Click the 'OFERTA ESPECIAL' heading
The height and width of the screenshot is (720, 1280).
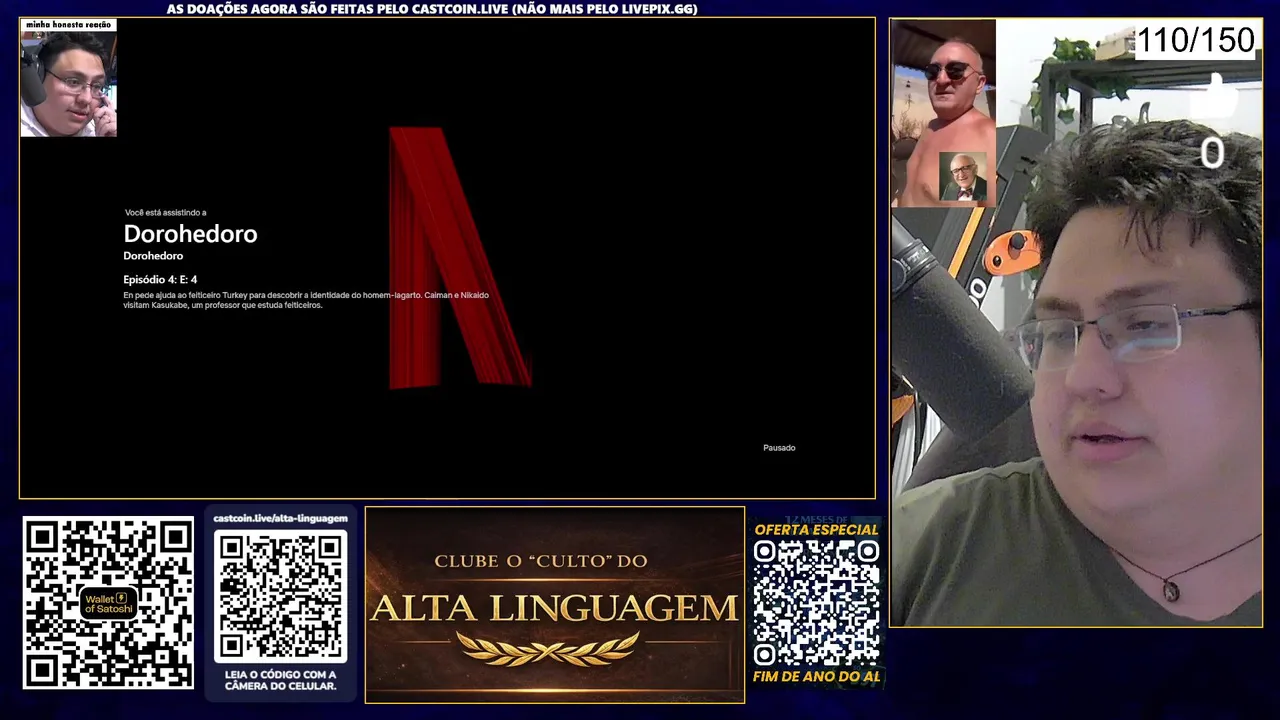(816, 530)
